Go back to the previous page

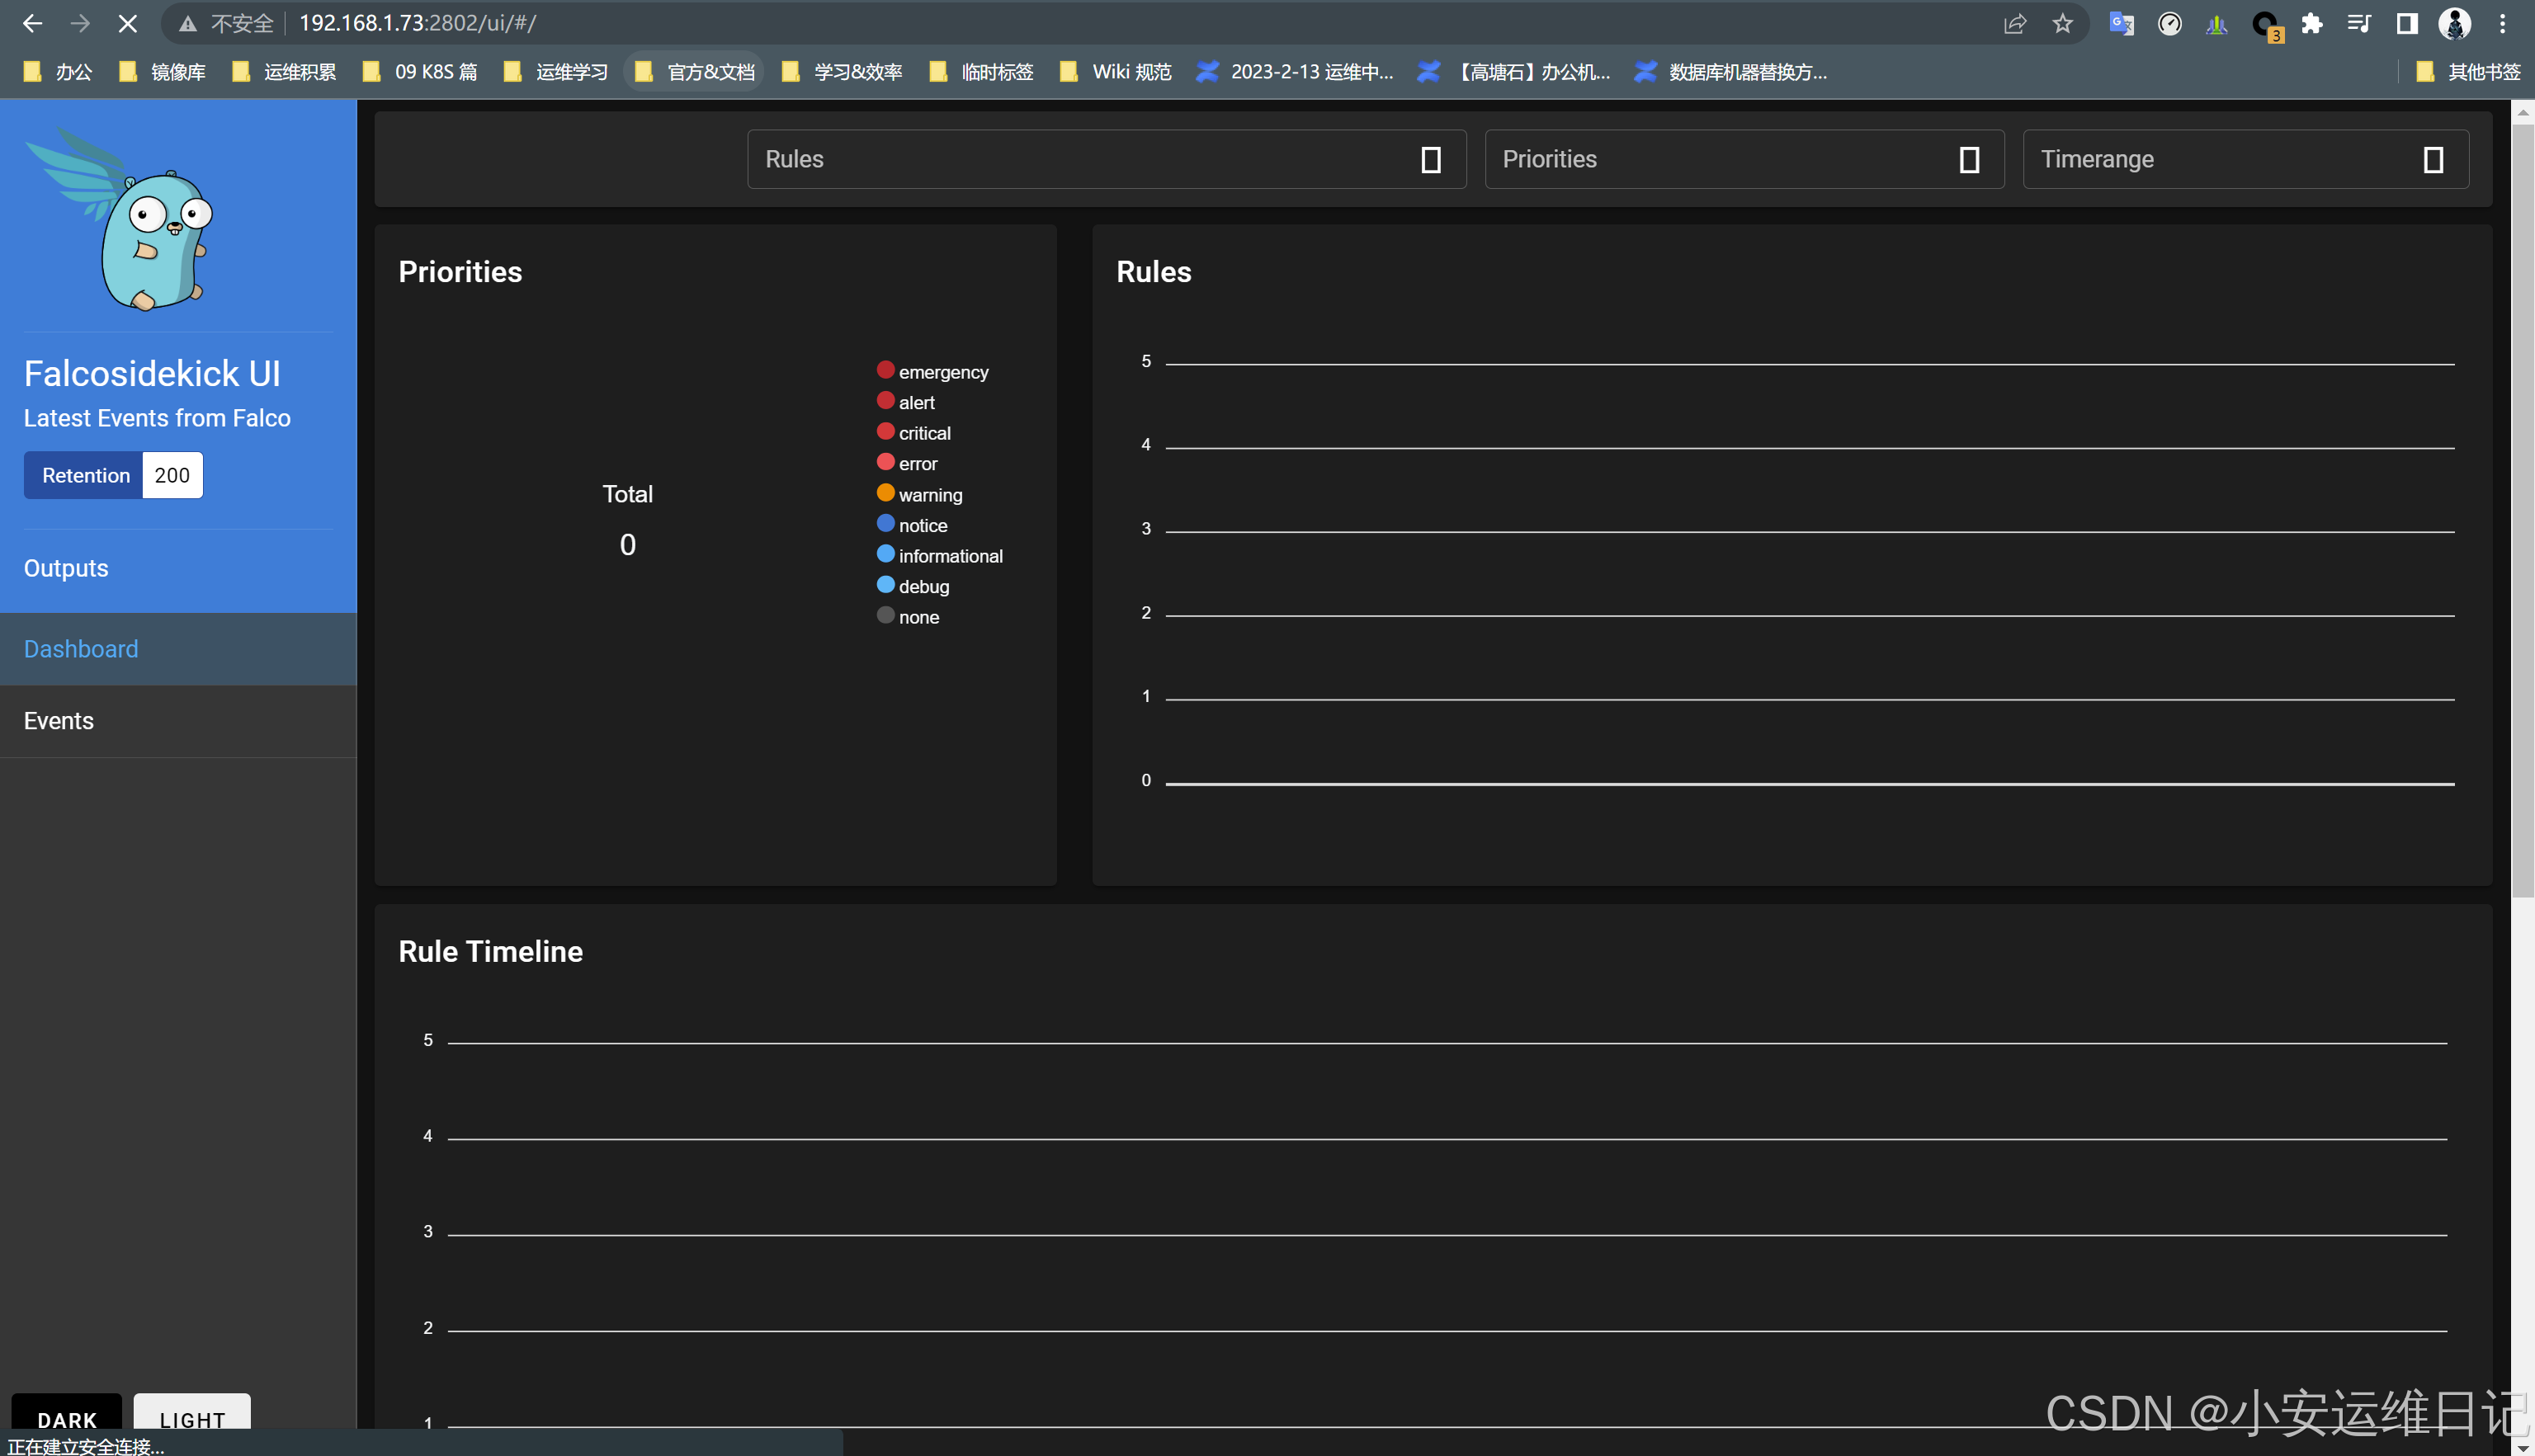click(32, 23)
